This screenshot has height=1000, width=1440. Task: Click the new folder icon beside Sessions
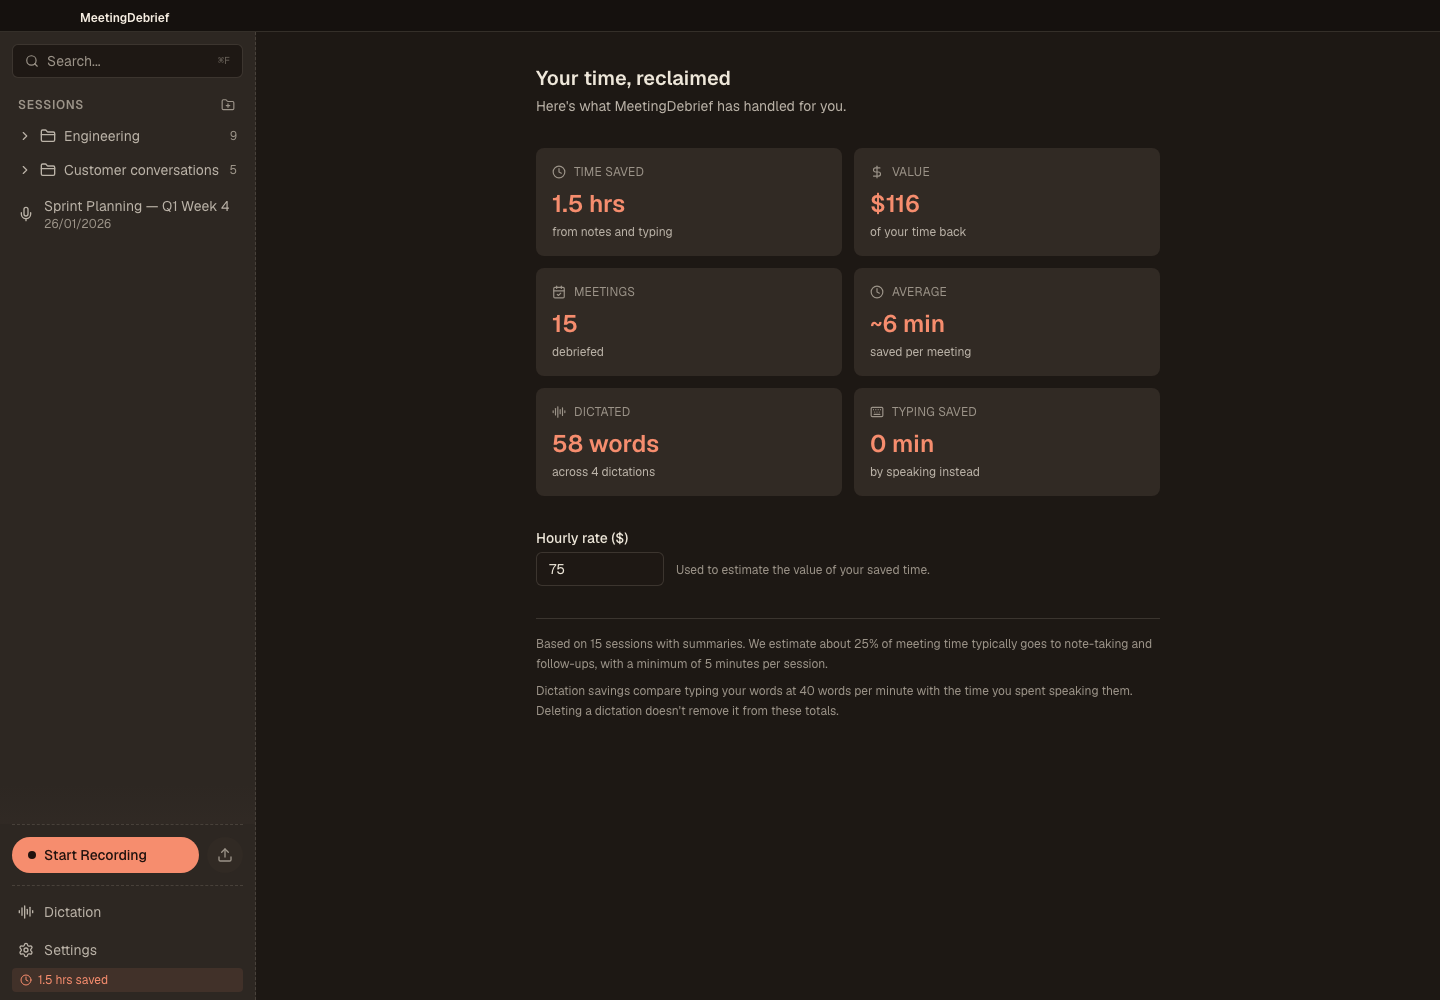tap(228, 105)
